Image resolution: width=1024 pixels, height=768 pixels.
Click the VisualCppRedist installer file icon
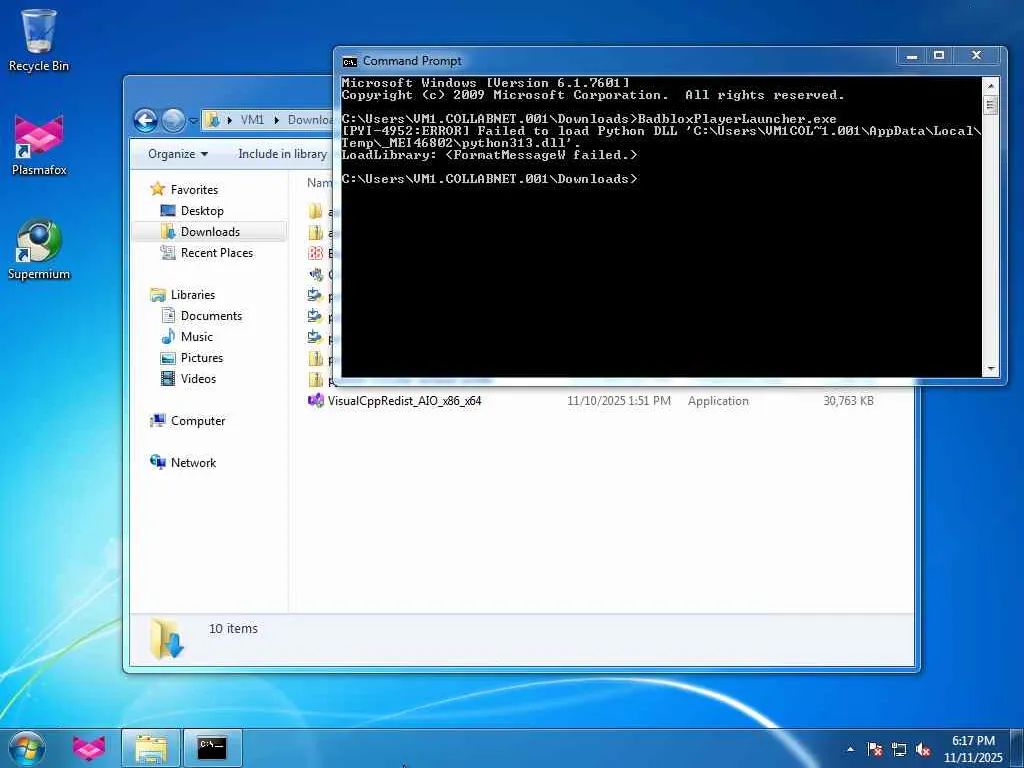tap(315, 400)
